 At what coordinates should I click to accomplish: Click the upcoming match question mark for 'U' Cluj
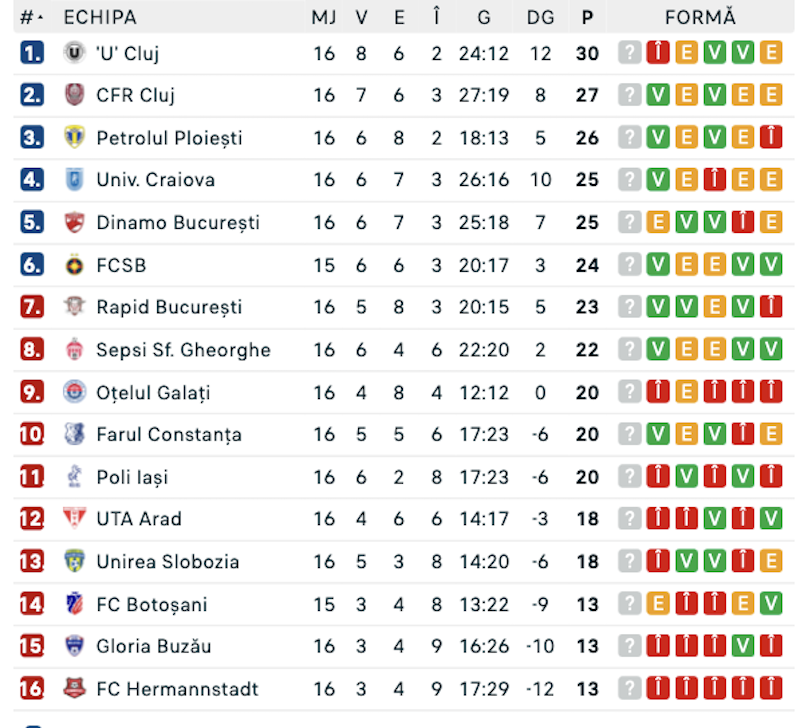(x=629, y=53)
